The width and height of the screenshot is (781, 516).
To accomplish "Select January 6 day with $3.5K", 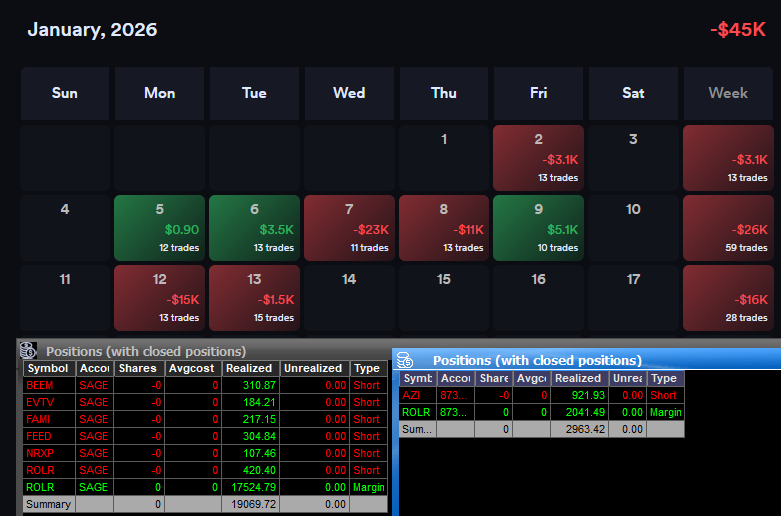I will (x=254, y=228).
